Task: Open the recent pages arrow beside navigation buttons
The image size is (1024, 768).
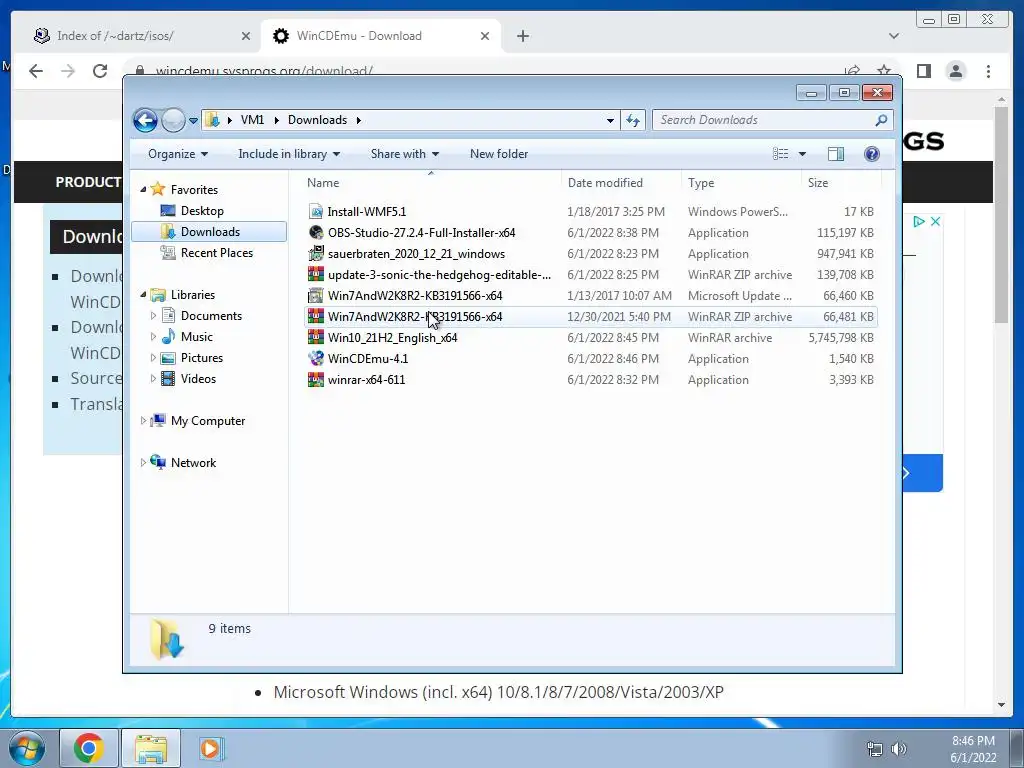Action: pyautogui.click(x=193, y=121)
